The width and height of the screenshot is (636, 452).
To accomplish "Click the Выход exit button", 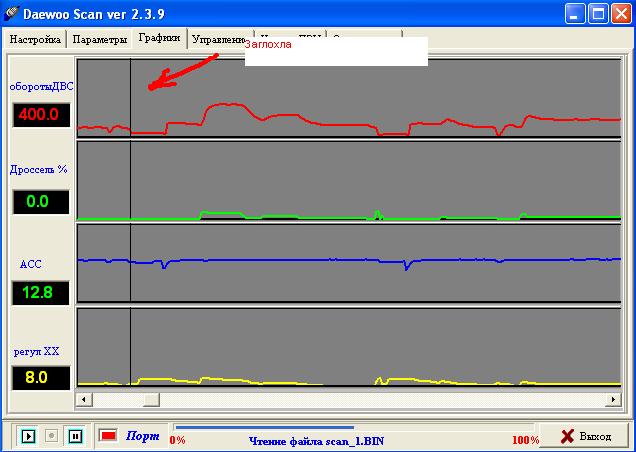I will tap(584, 436).
